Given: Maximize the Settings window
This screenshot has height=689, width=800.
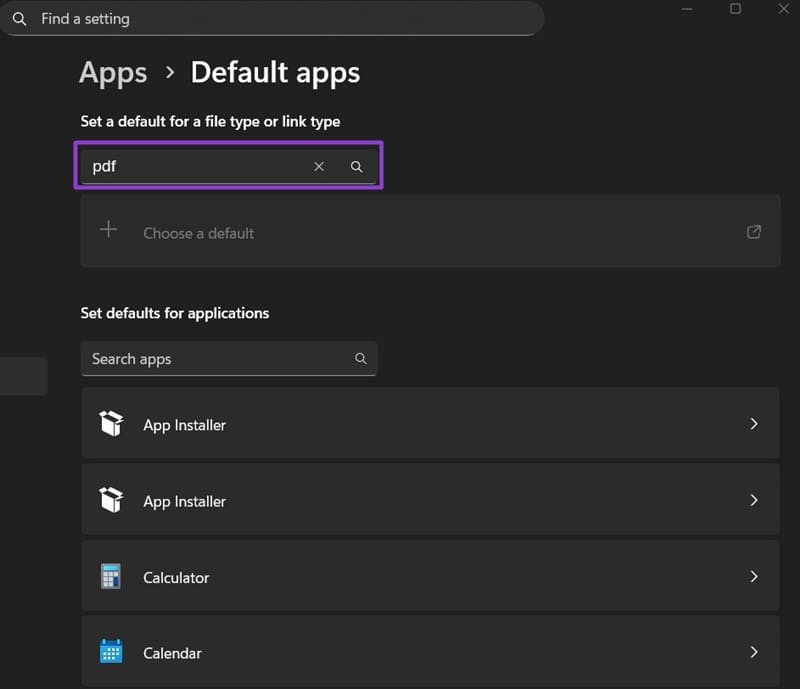Looking at the screenshot, I should pos(735,9).
